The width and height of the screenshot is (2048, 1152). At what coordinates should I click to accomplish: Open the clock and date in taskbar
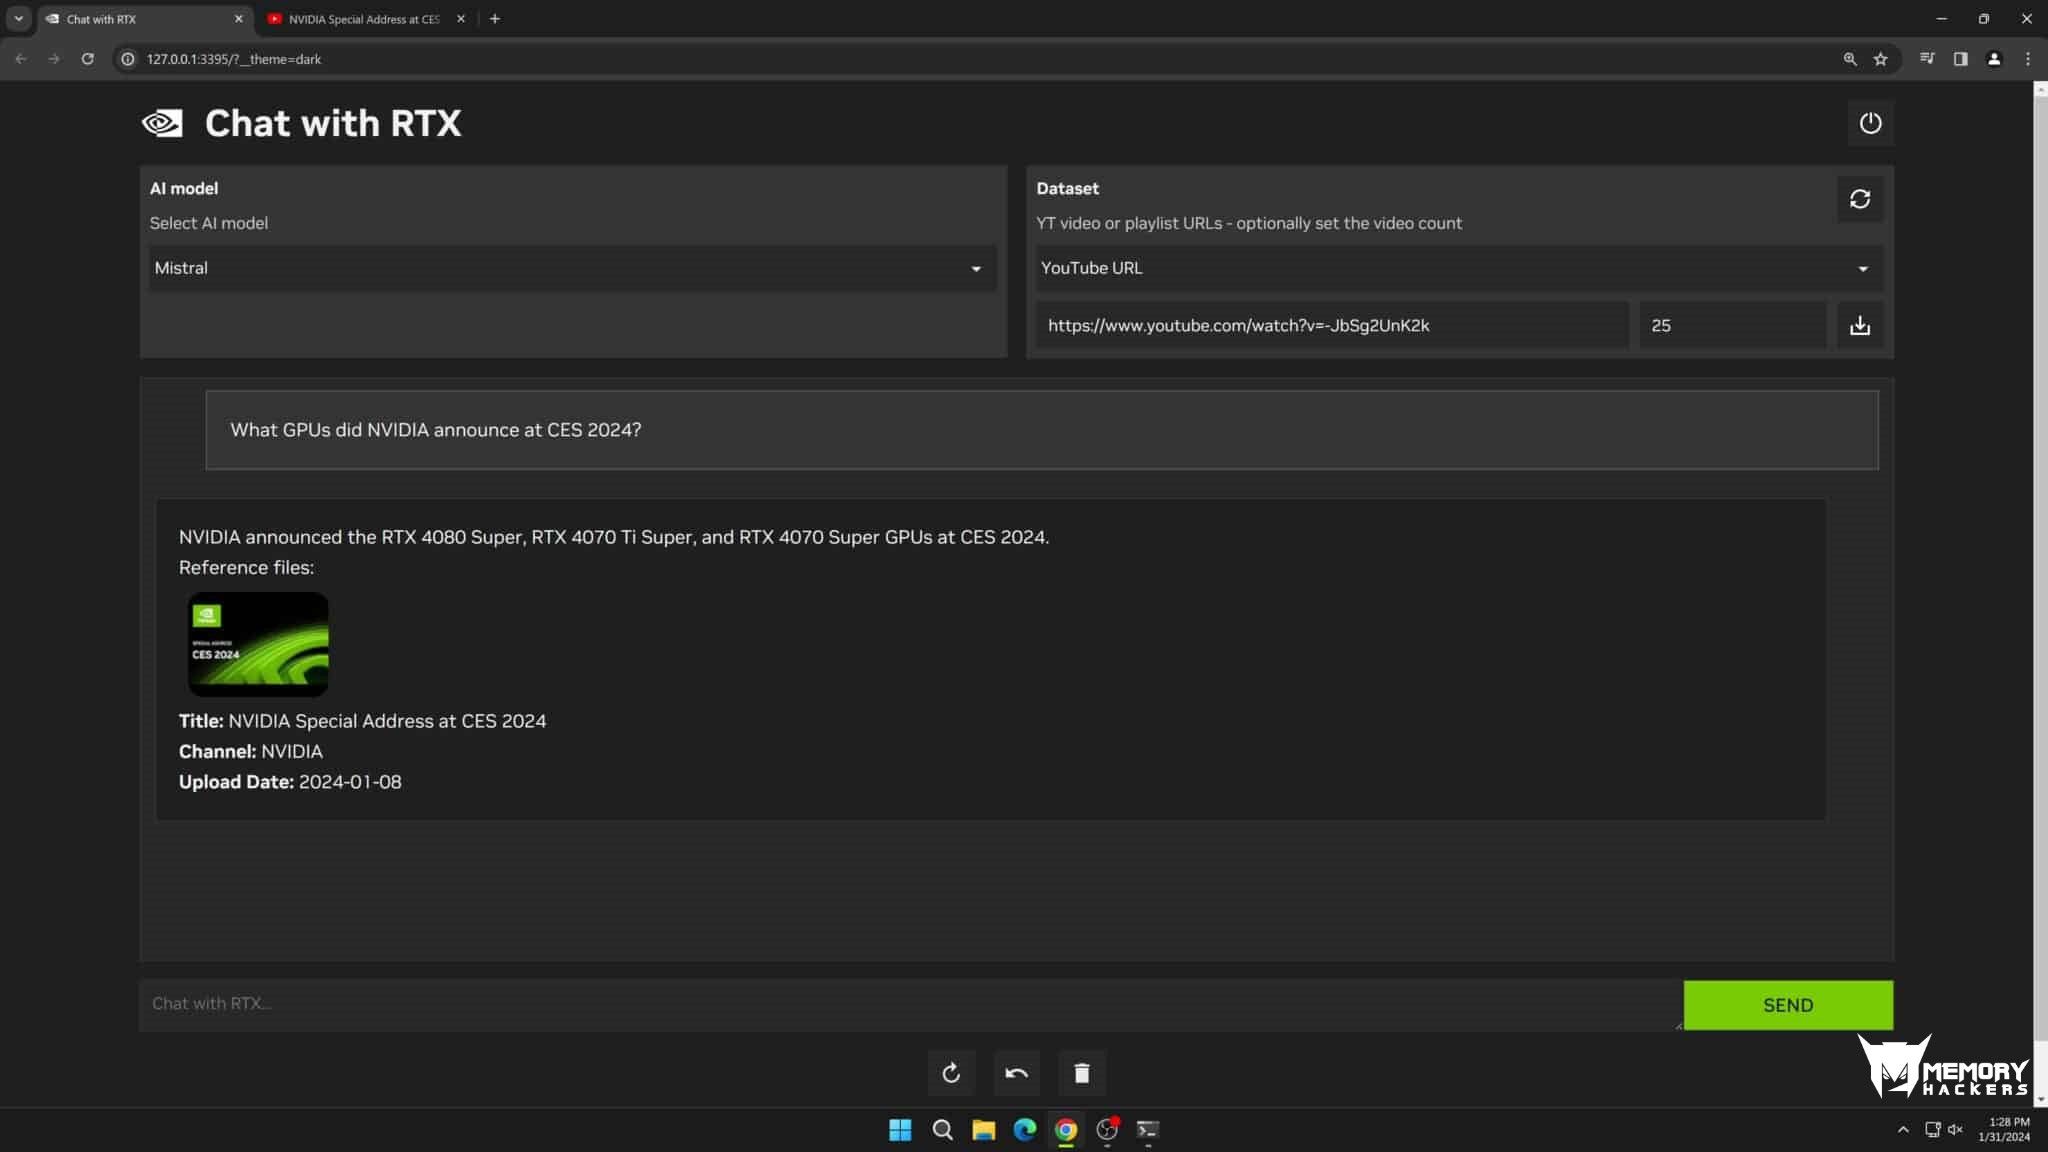click(2004, 1130)
